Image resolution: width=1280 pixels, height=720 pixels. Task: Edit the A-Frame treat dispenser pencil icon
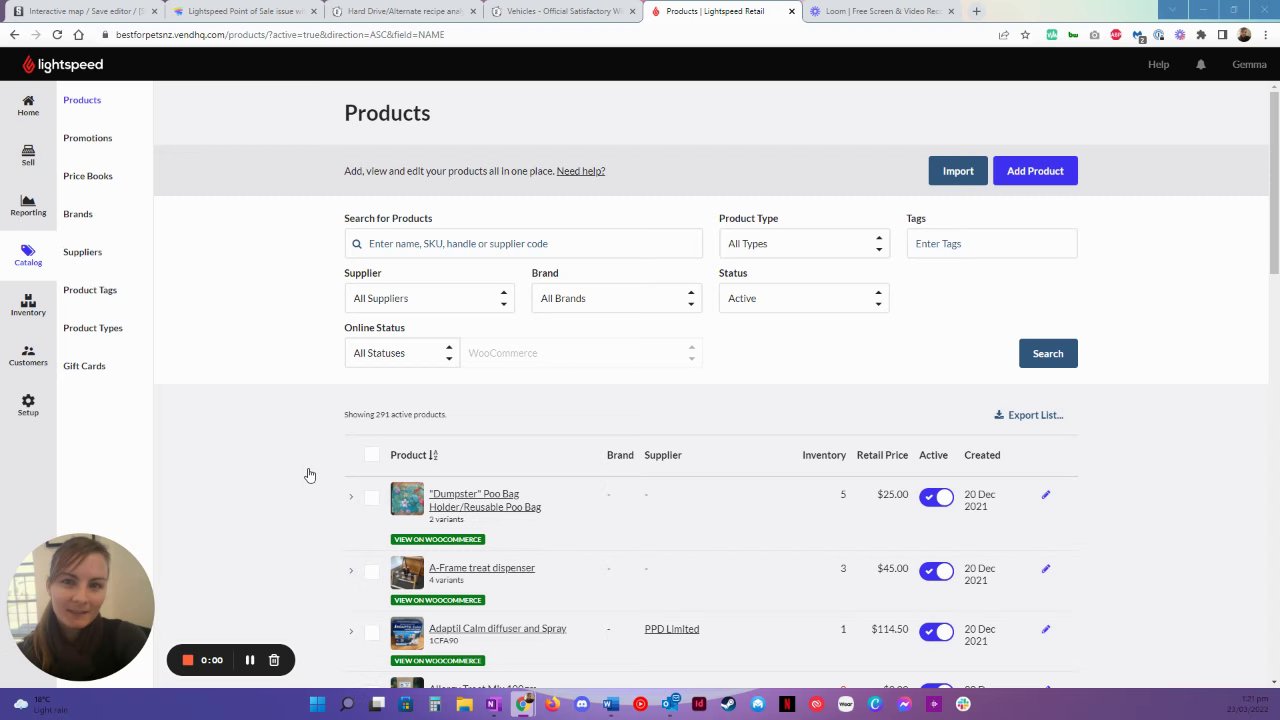pos(1046,568)
